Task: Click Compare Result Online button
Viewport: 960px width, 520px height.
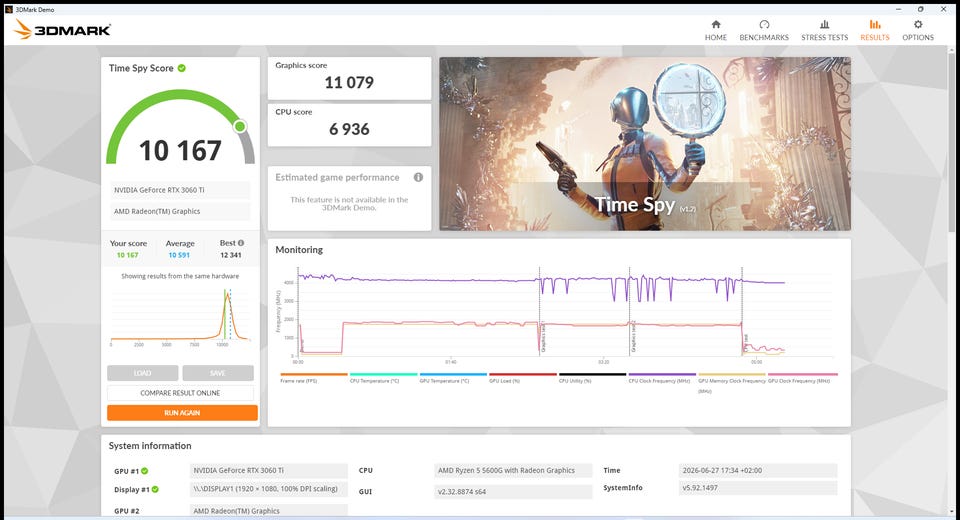Action: click(181, 393)
